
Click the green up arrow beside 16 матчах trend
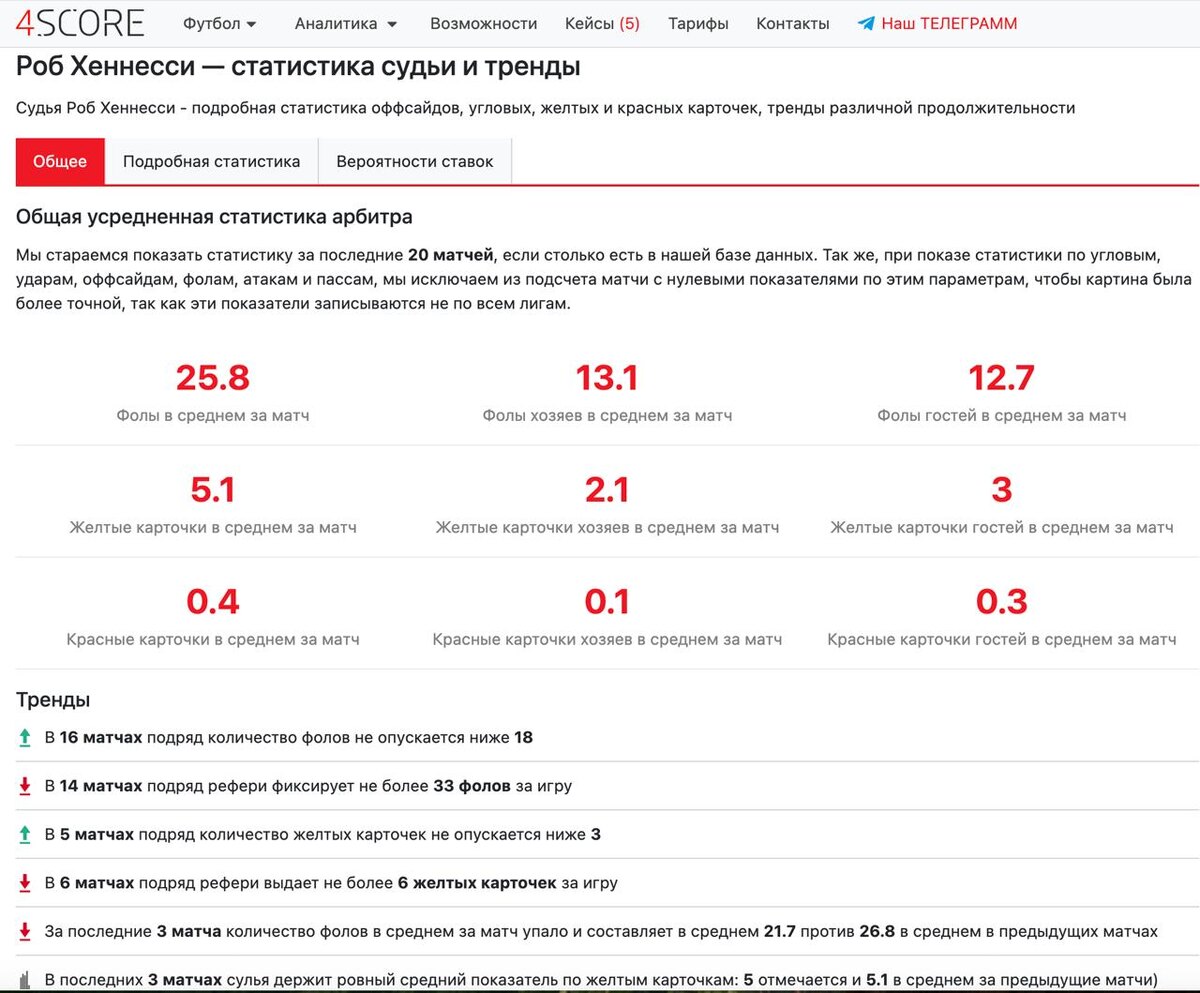pyautogui.click(x=25, y=738)
